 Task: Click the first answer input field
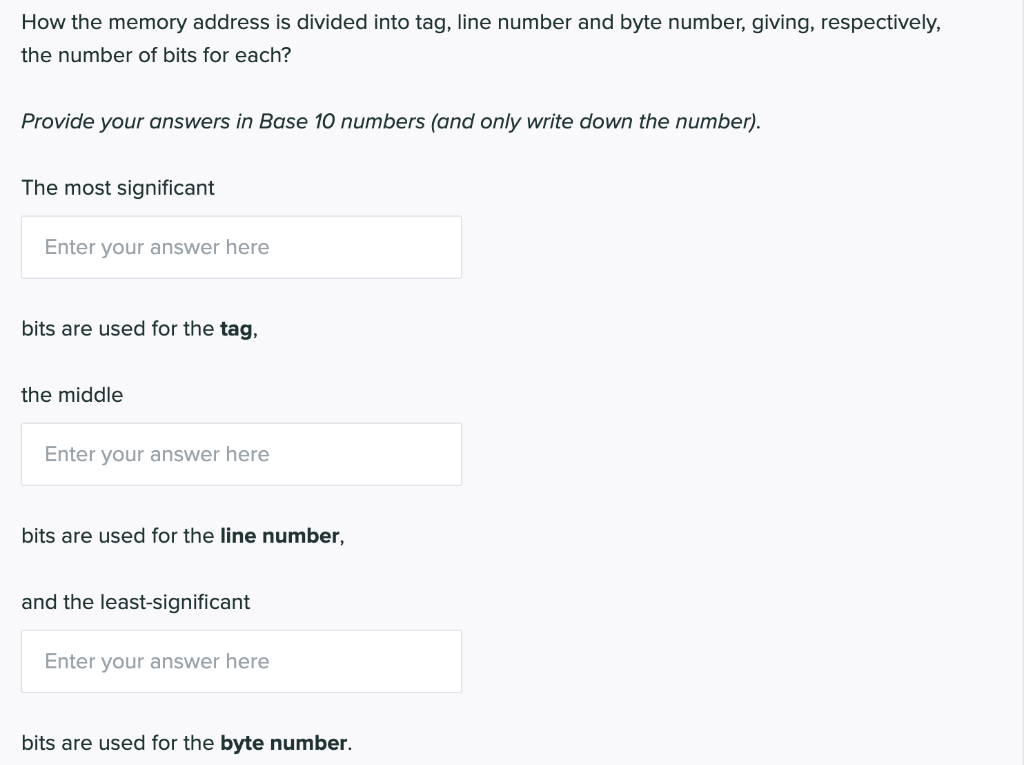[240, 246]
